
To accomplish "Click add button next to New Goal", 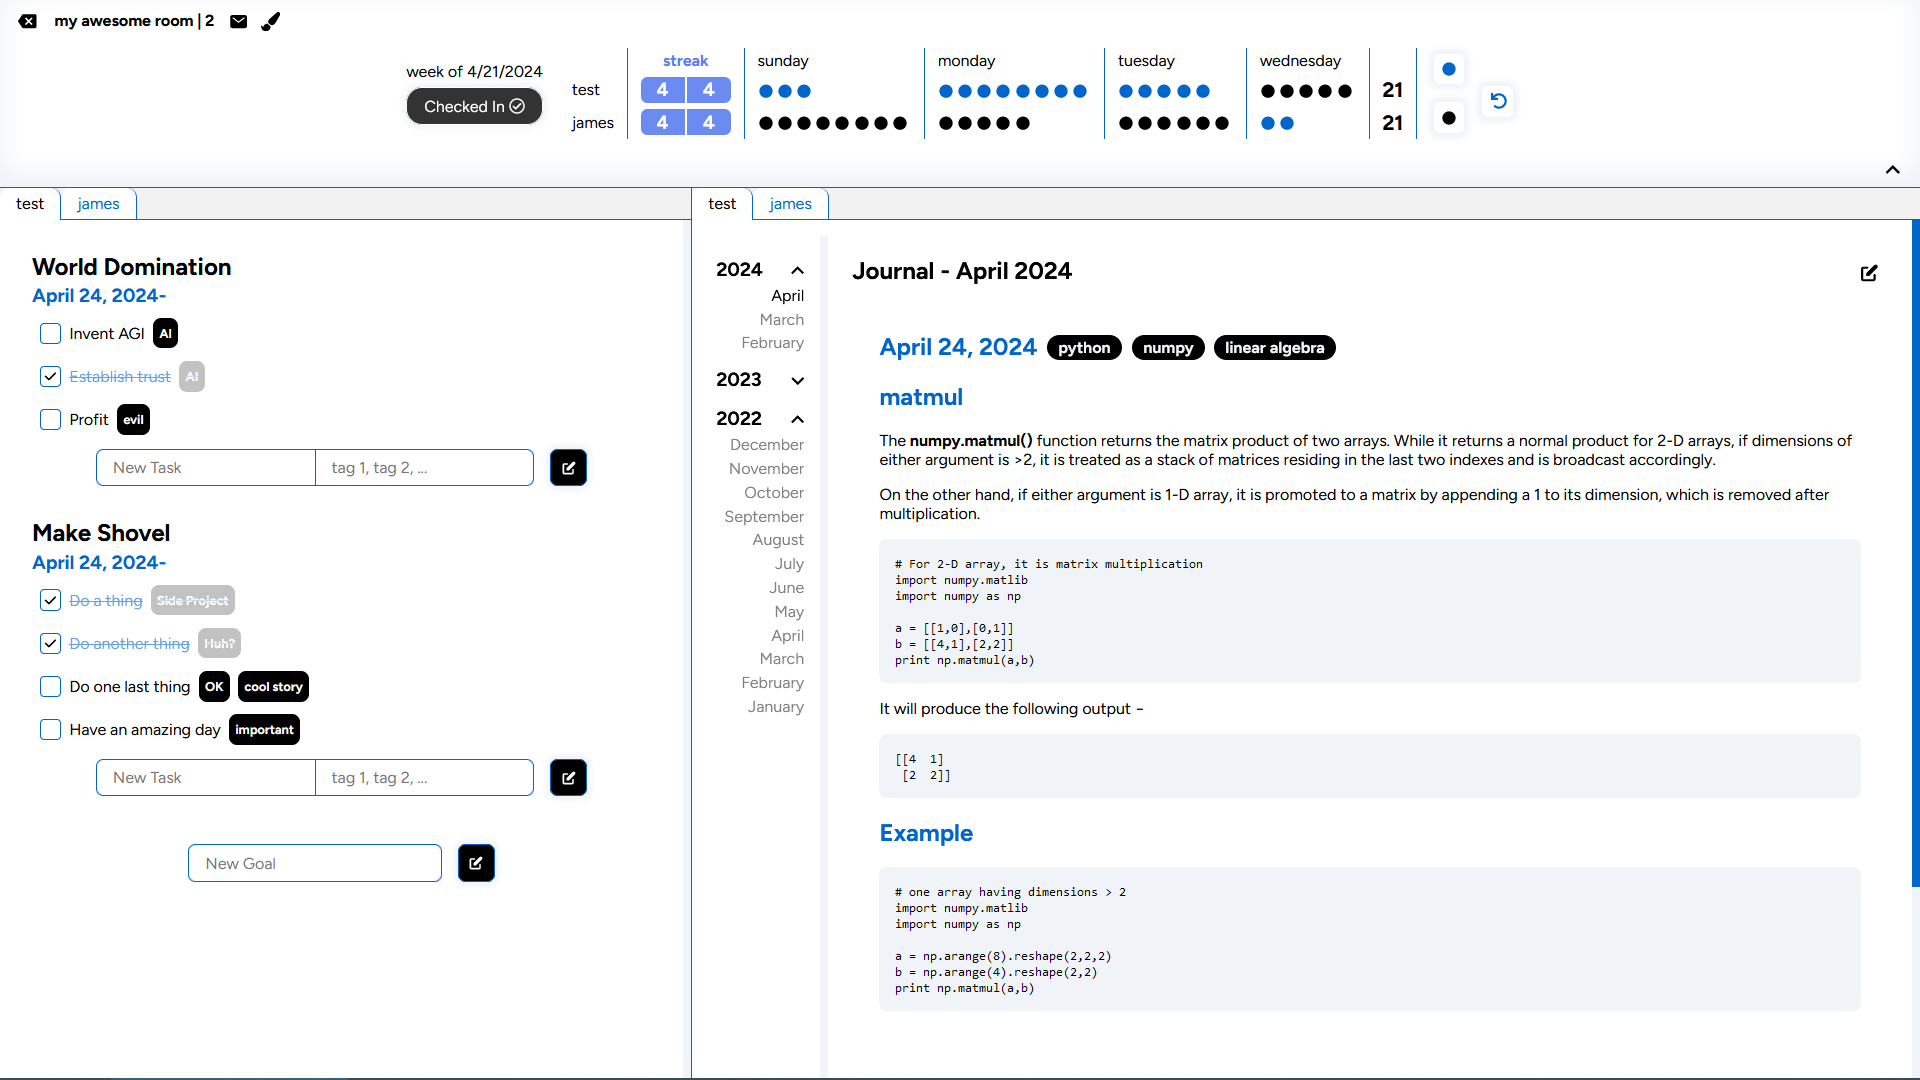I will [x=476, y=863].
